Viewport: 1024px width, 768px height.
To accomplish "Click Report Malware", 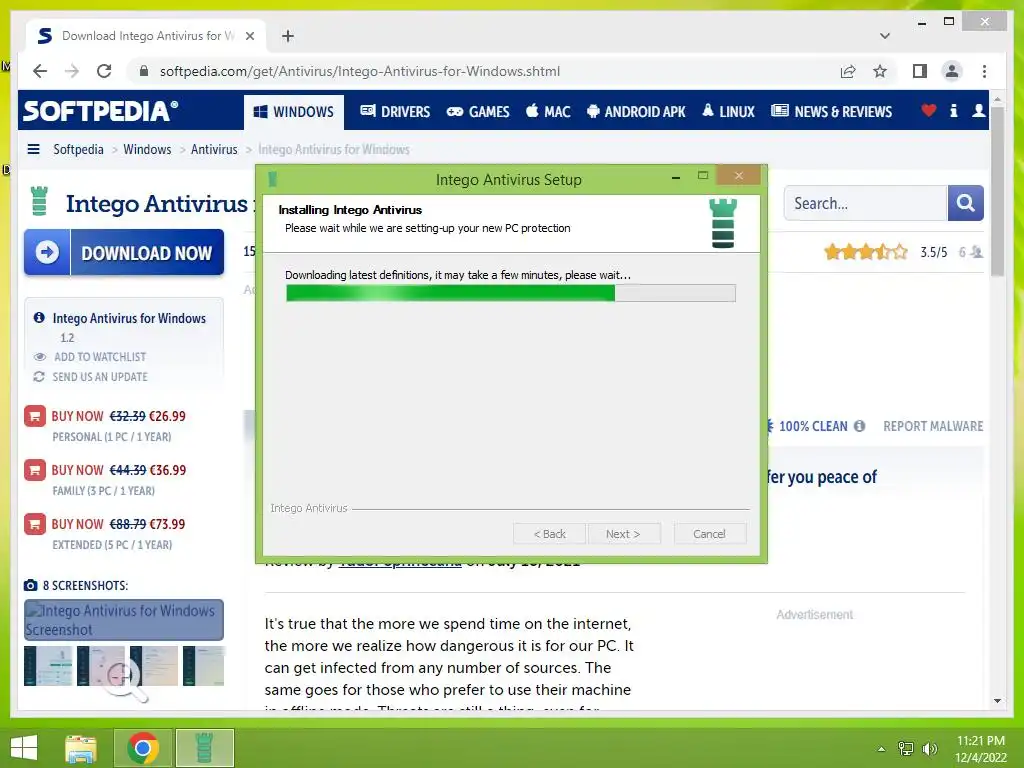I will click(x=933, y=426).
